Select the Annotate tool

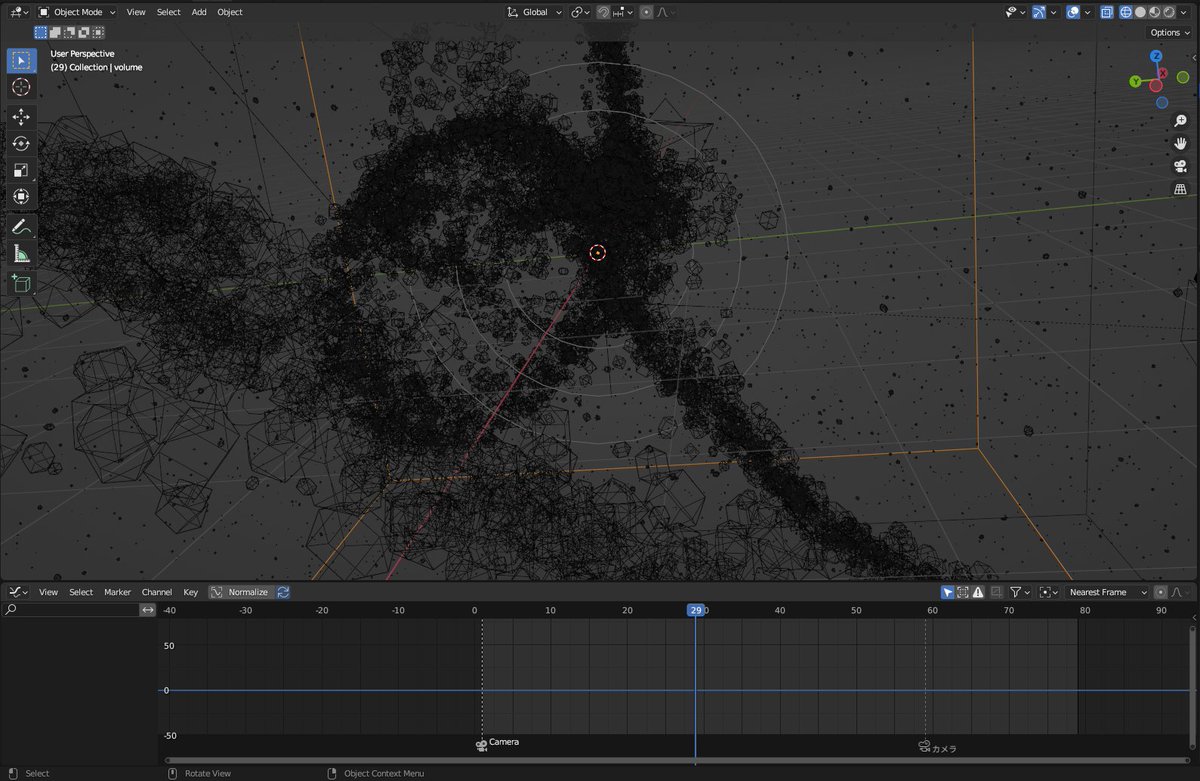click(21, 228)
